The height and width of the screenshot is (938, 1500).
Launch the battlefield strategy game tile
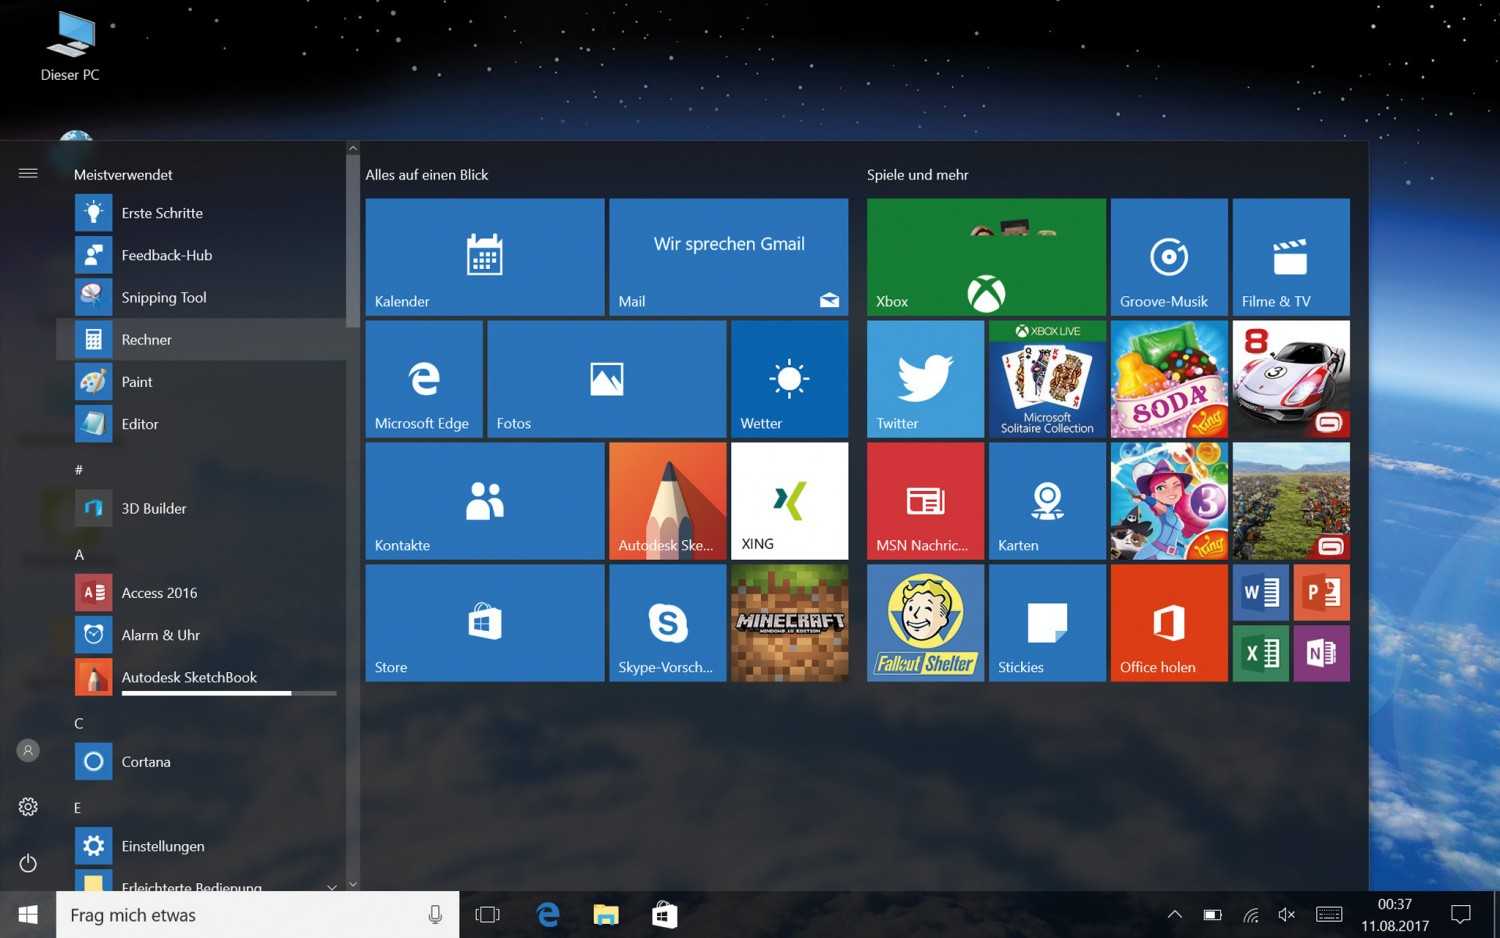pos(1291,501)
